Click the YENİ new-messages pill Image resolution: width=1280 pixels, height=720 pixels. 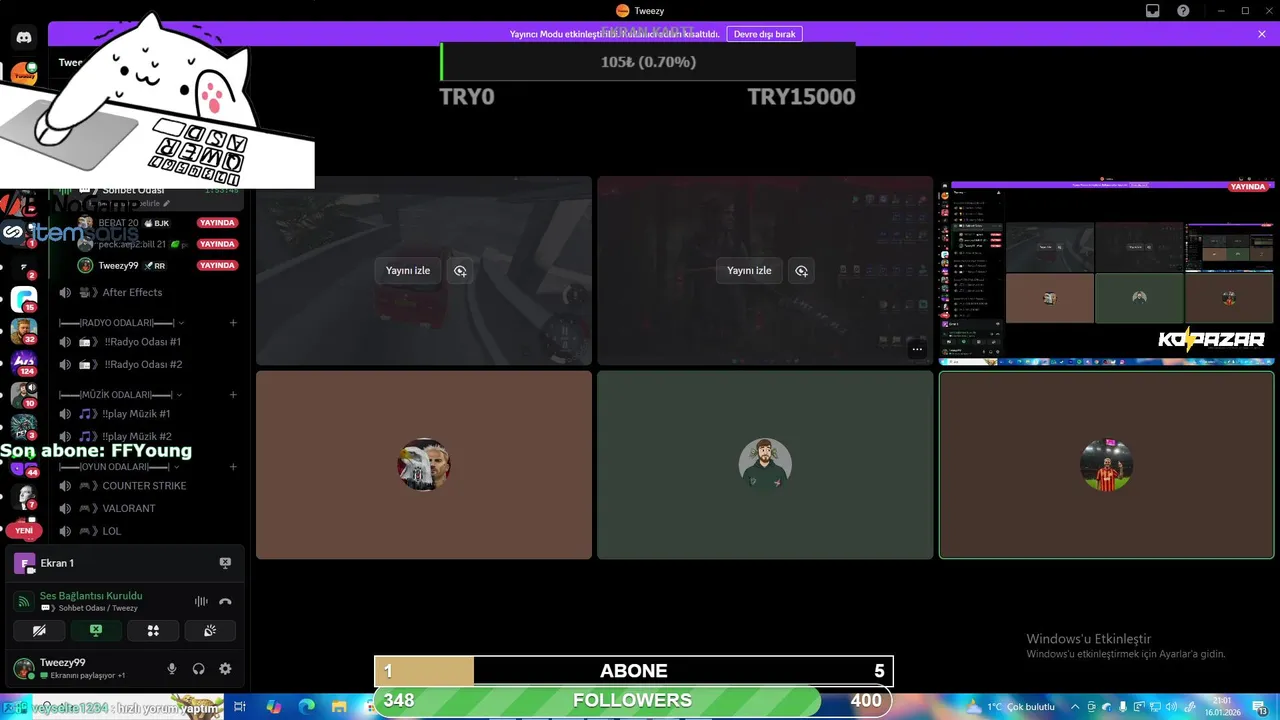coord(24,531)
